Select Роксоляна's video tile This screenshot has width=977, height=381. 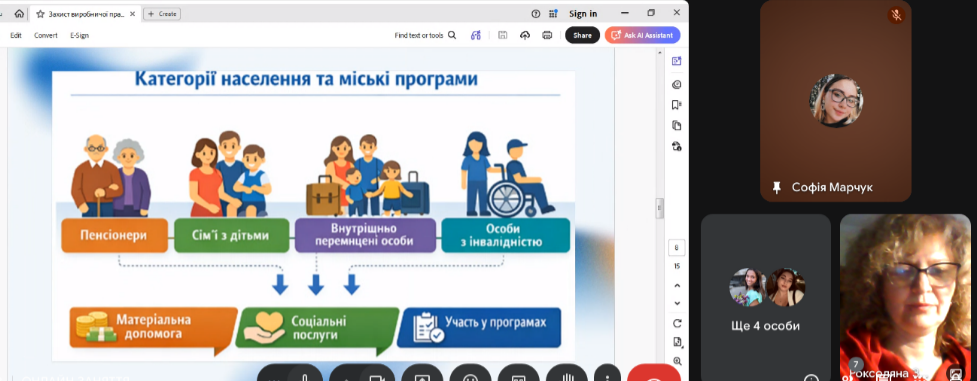pos(905,297)
